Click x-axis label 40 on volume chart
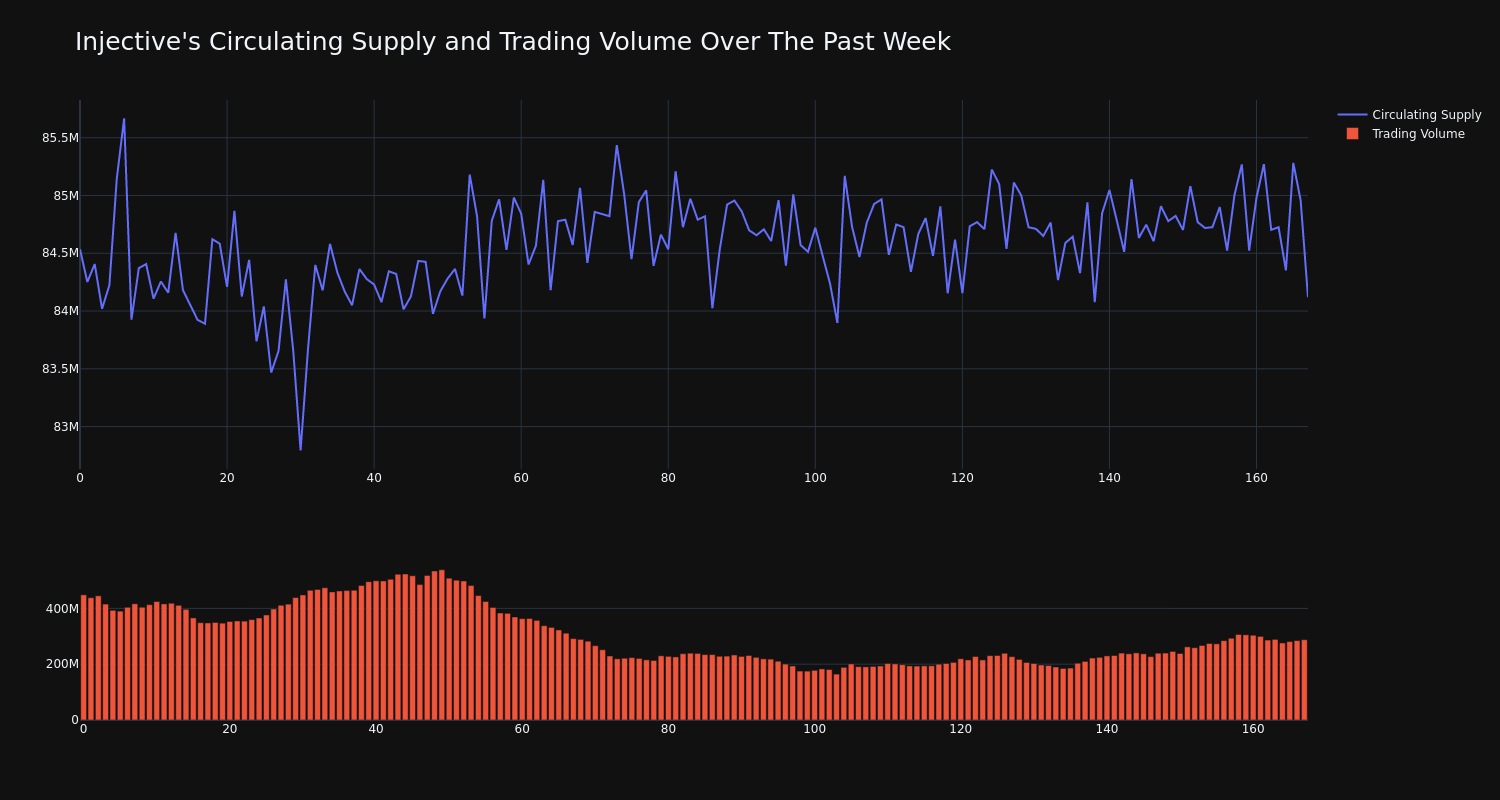This screenshot has height=800, width=1500. (376, 729)
